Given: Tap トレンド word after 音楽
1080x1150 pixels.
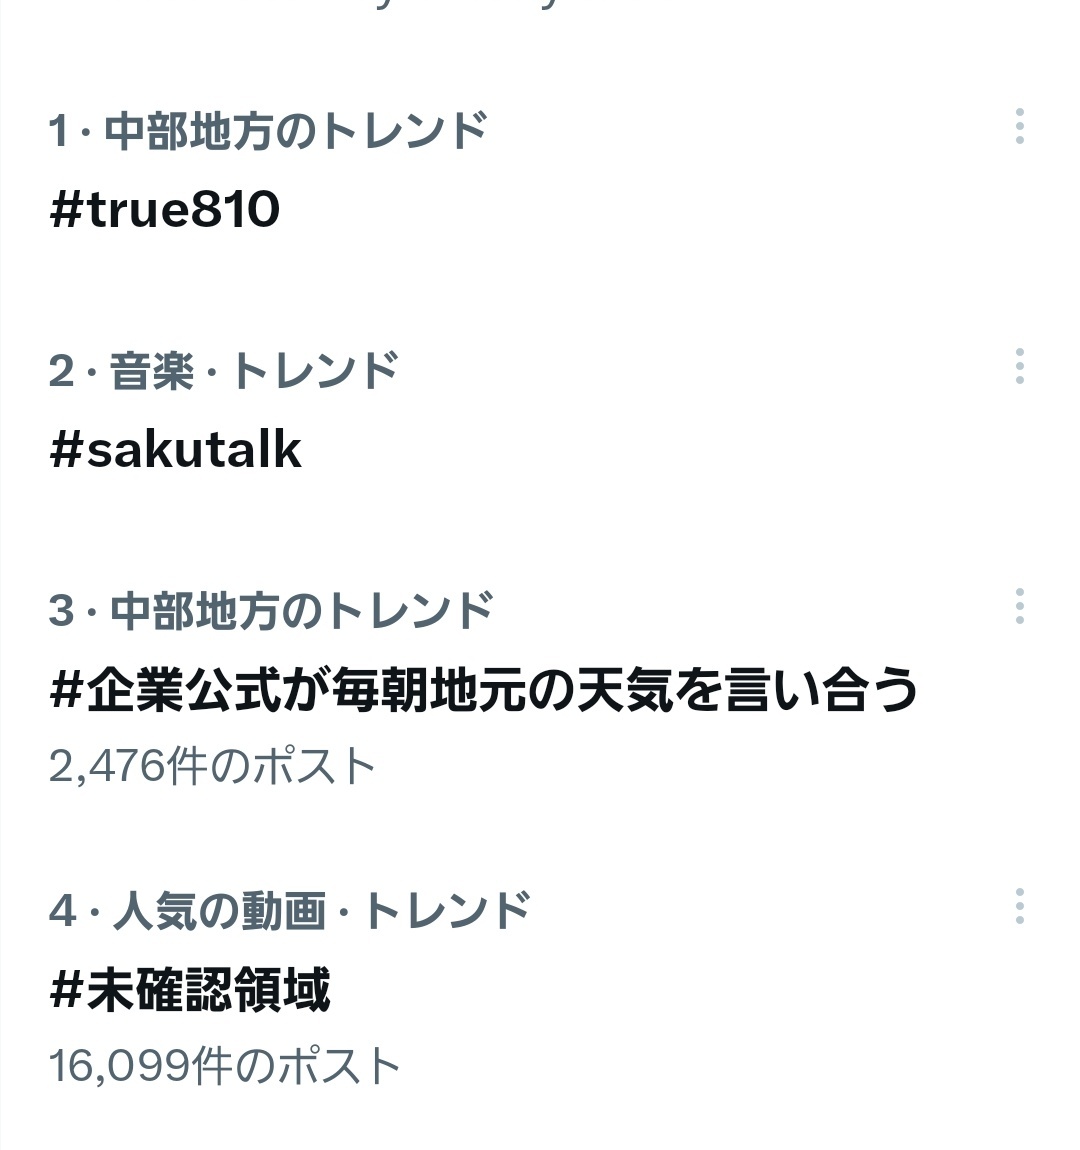Looking at the screenshot, I should click(x=315, y=370).
